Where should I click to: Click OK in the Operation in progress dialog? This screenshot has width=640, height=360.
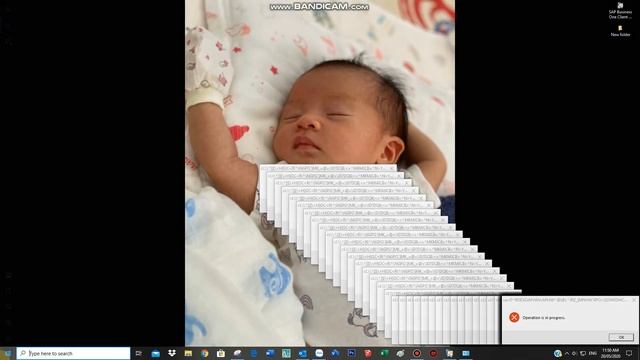pos(621,337)
